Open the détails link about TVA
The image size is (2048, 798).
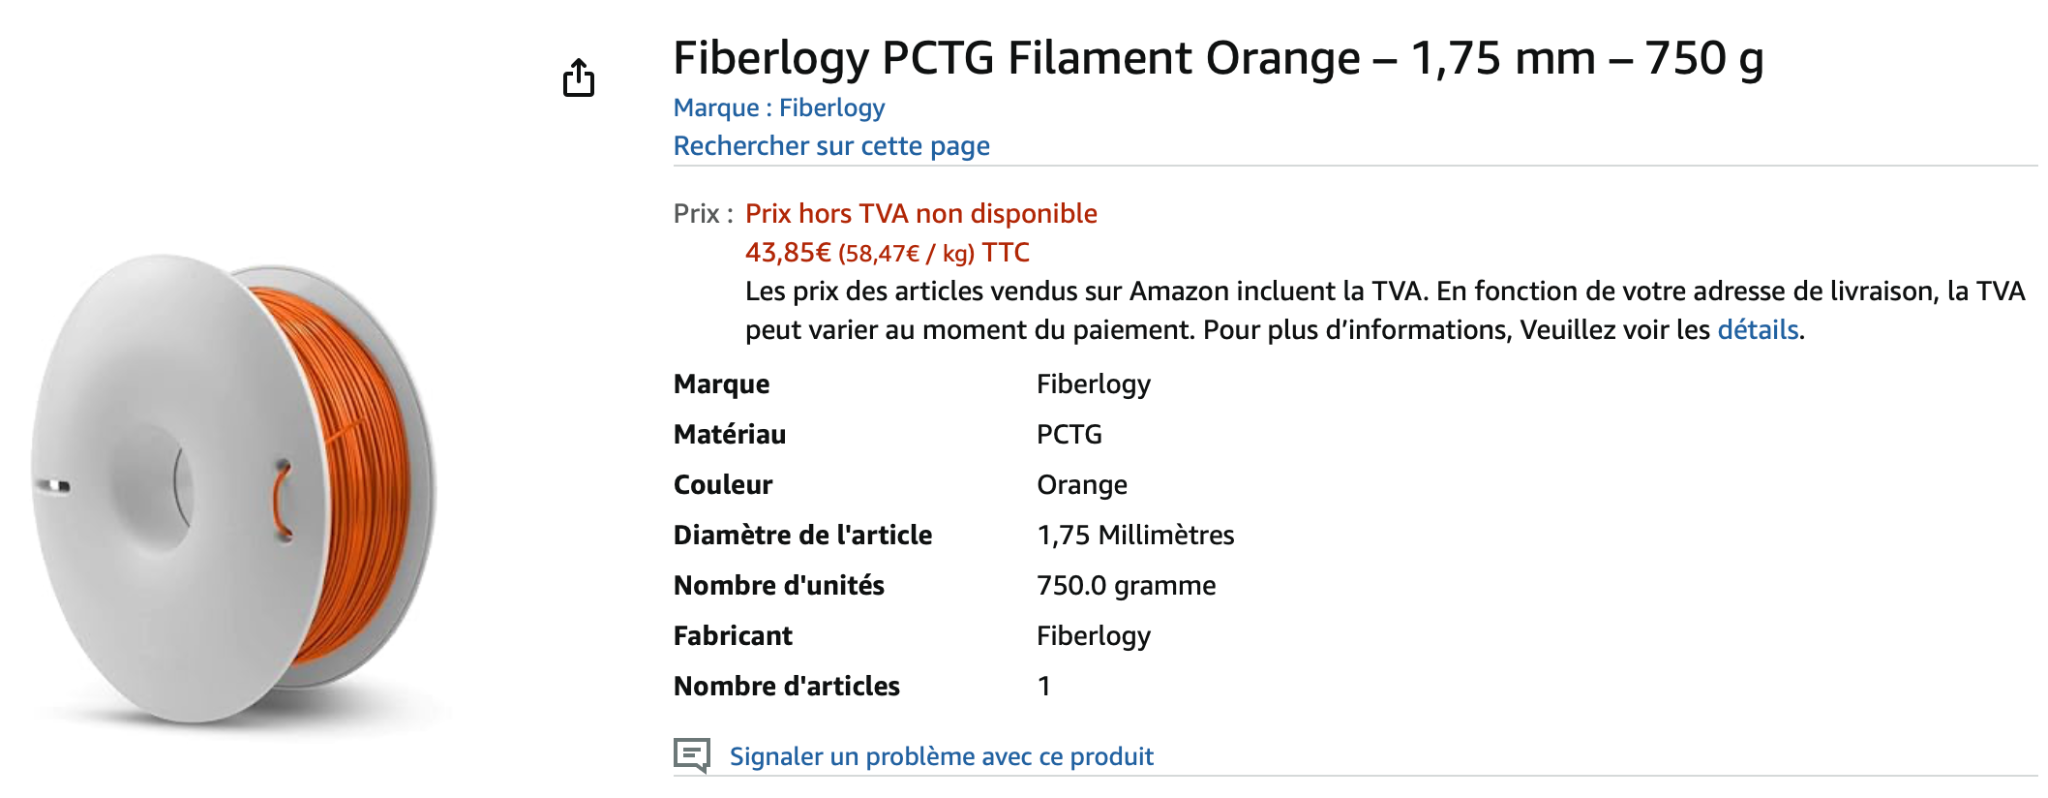[x=1757, y=330]
